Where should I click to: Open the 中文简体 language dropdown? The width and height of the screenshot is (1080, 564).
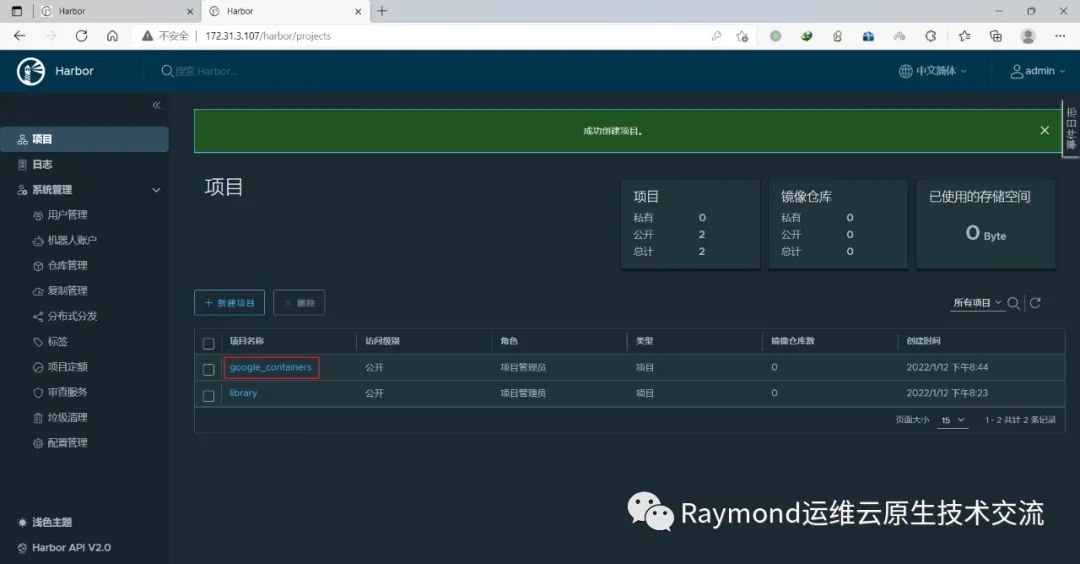pyautogui.click(x=933, y=71)
